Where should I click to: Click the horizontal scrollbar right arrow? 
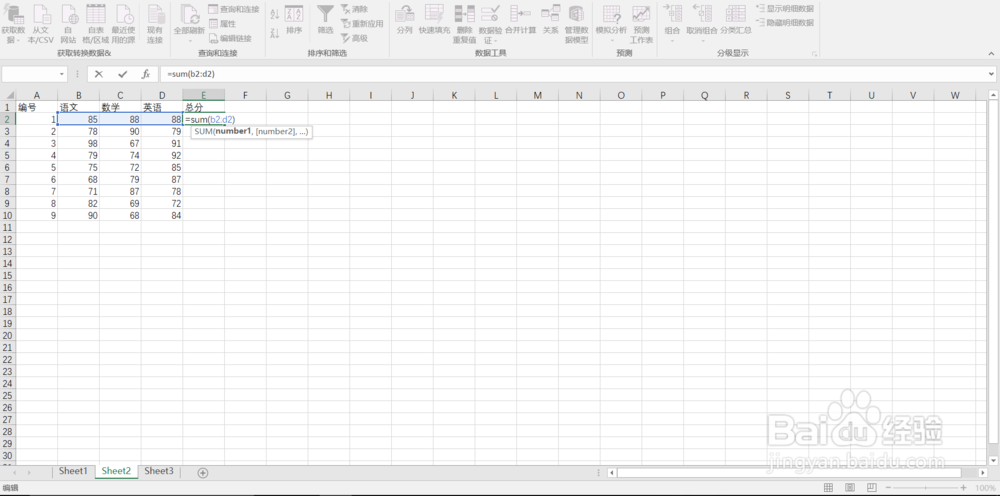[983, 472]
